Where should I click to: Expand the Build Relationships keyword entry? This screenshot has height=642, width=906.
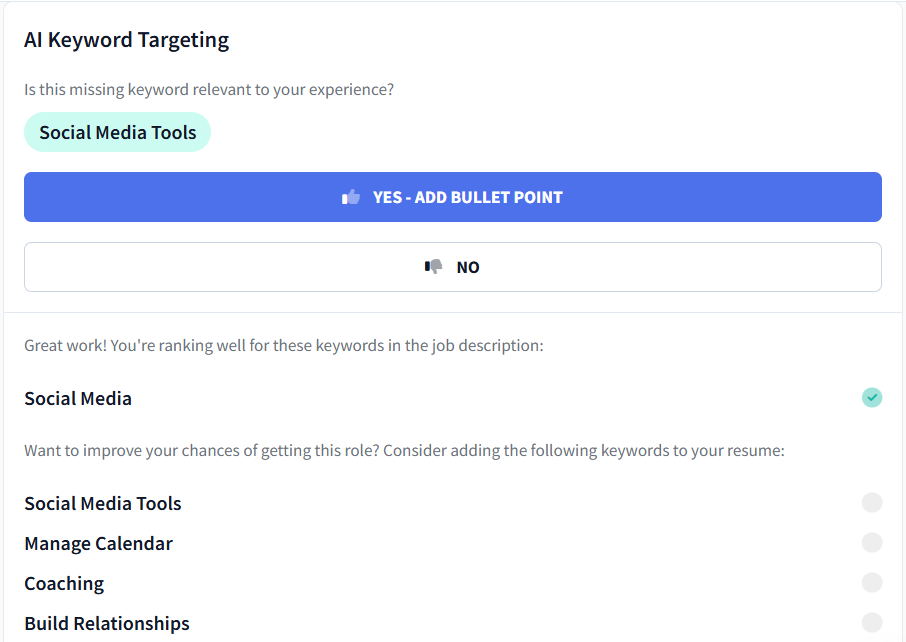coord(106,621)
